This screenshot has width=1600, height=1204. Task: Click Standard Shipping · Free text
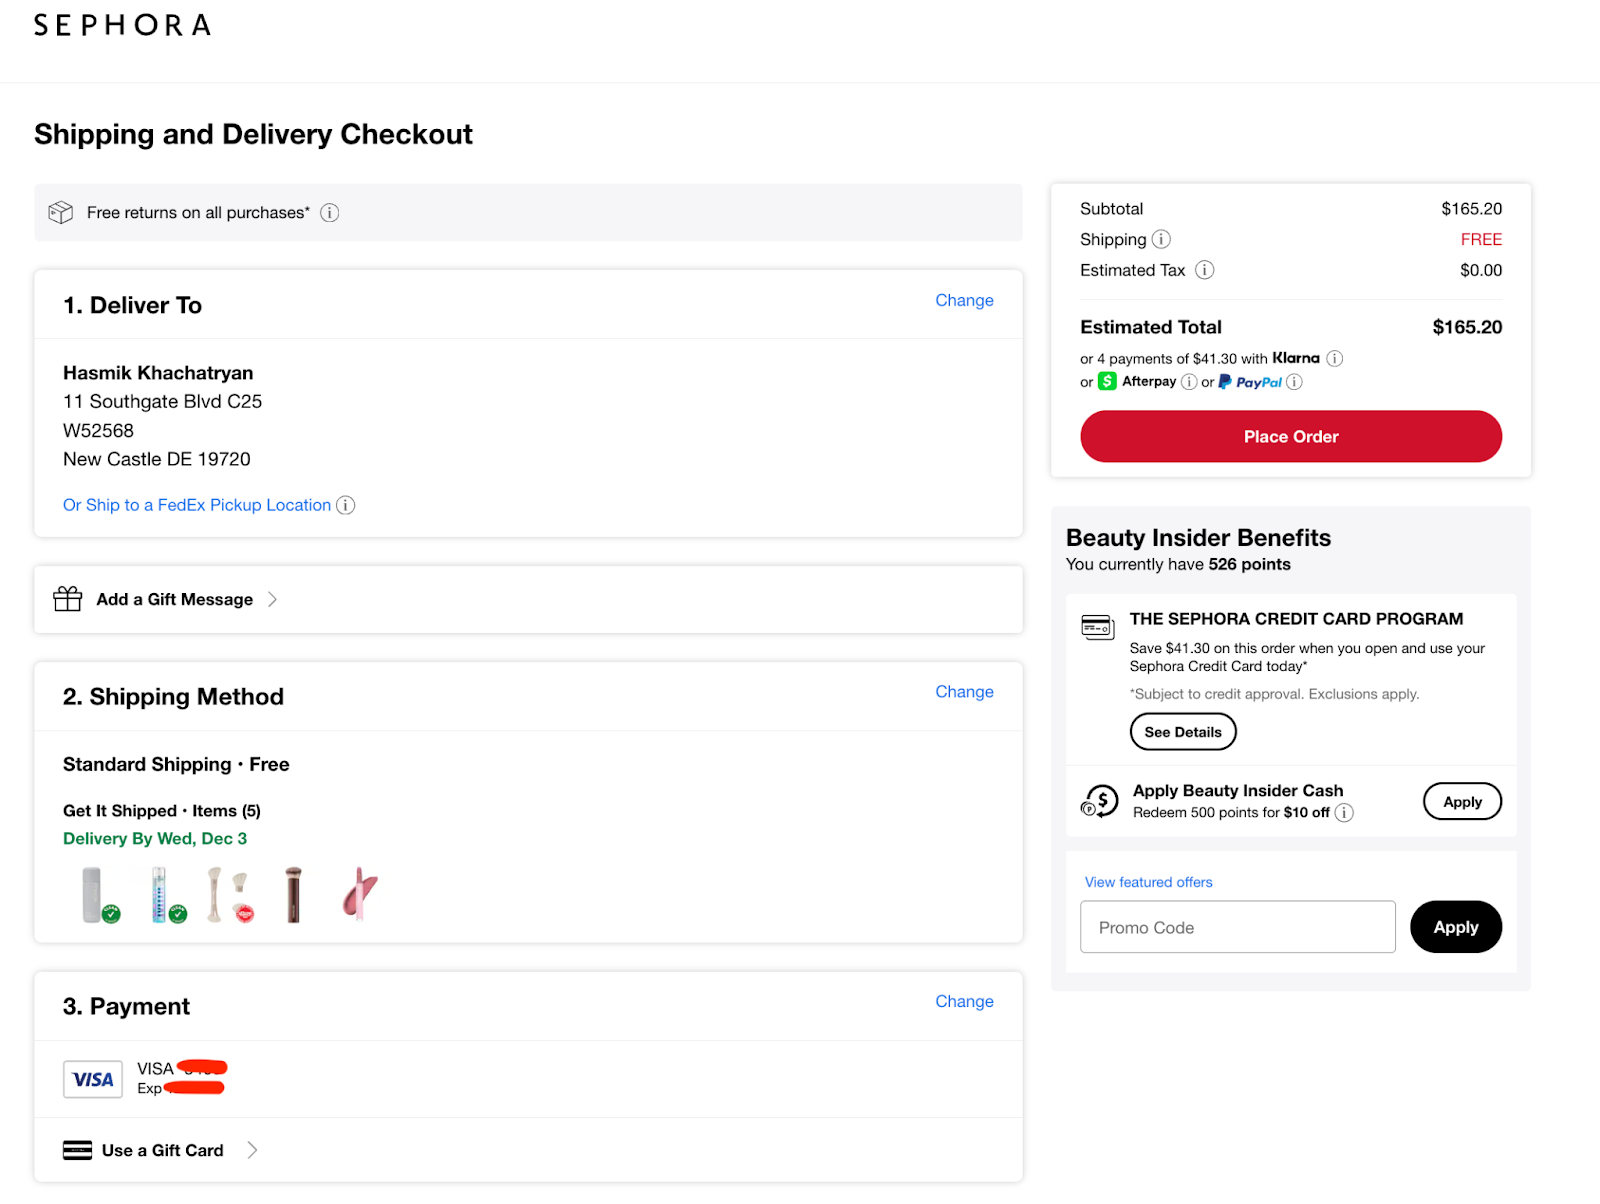[x=176, y=765]
